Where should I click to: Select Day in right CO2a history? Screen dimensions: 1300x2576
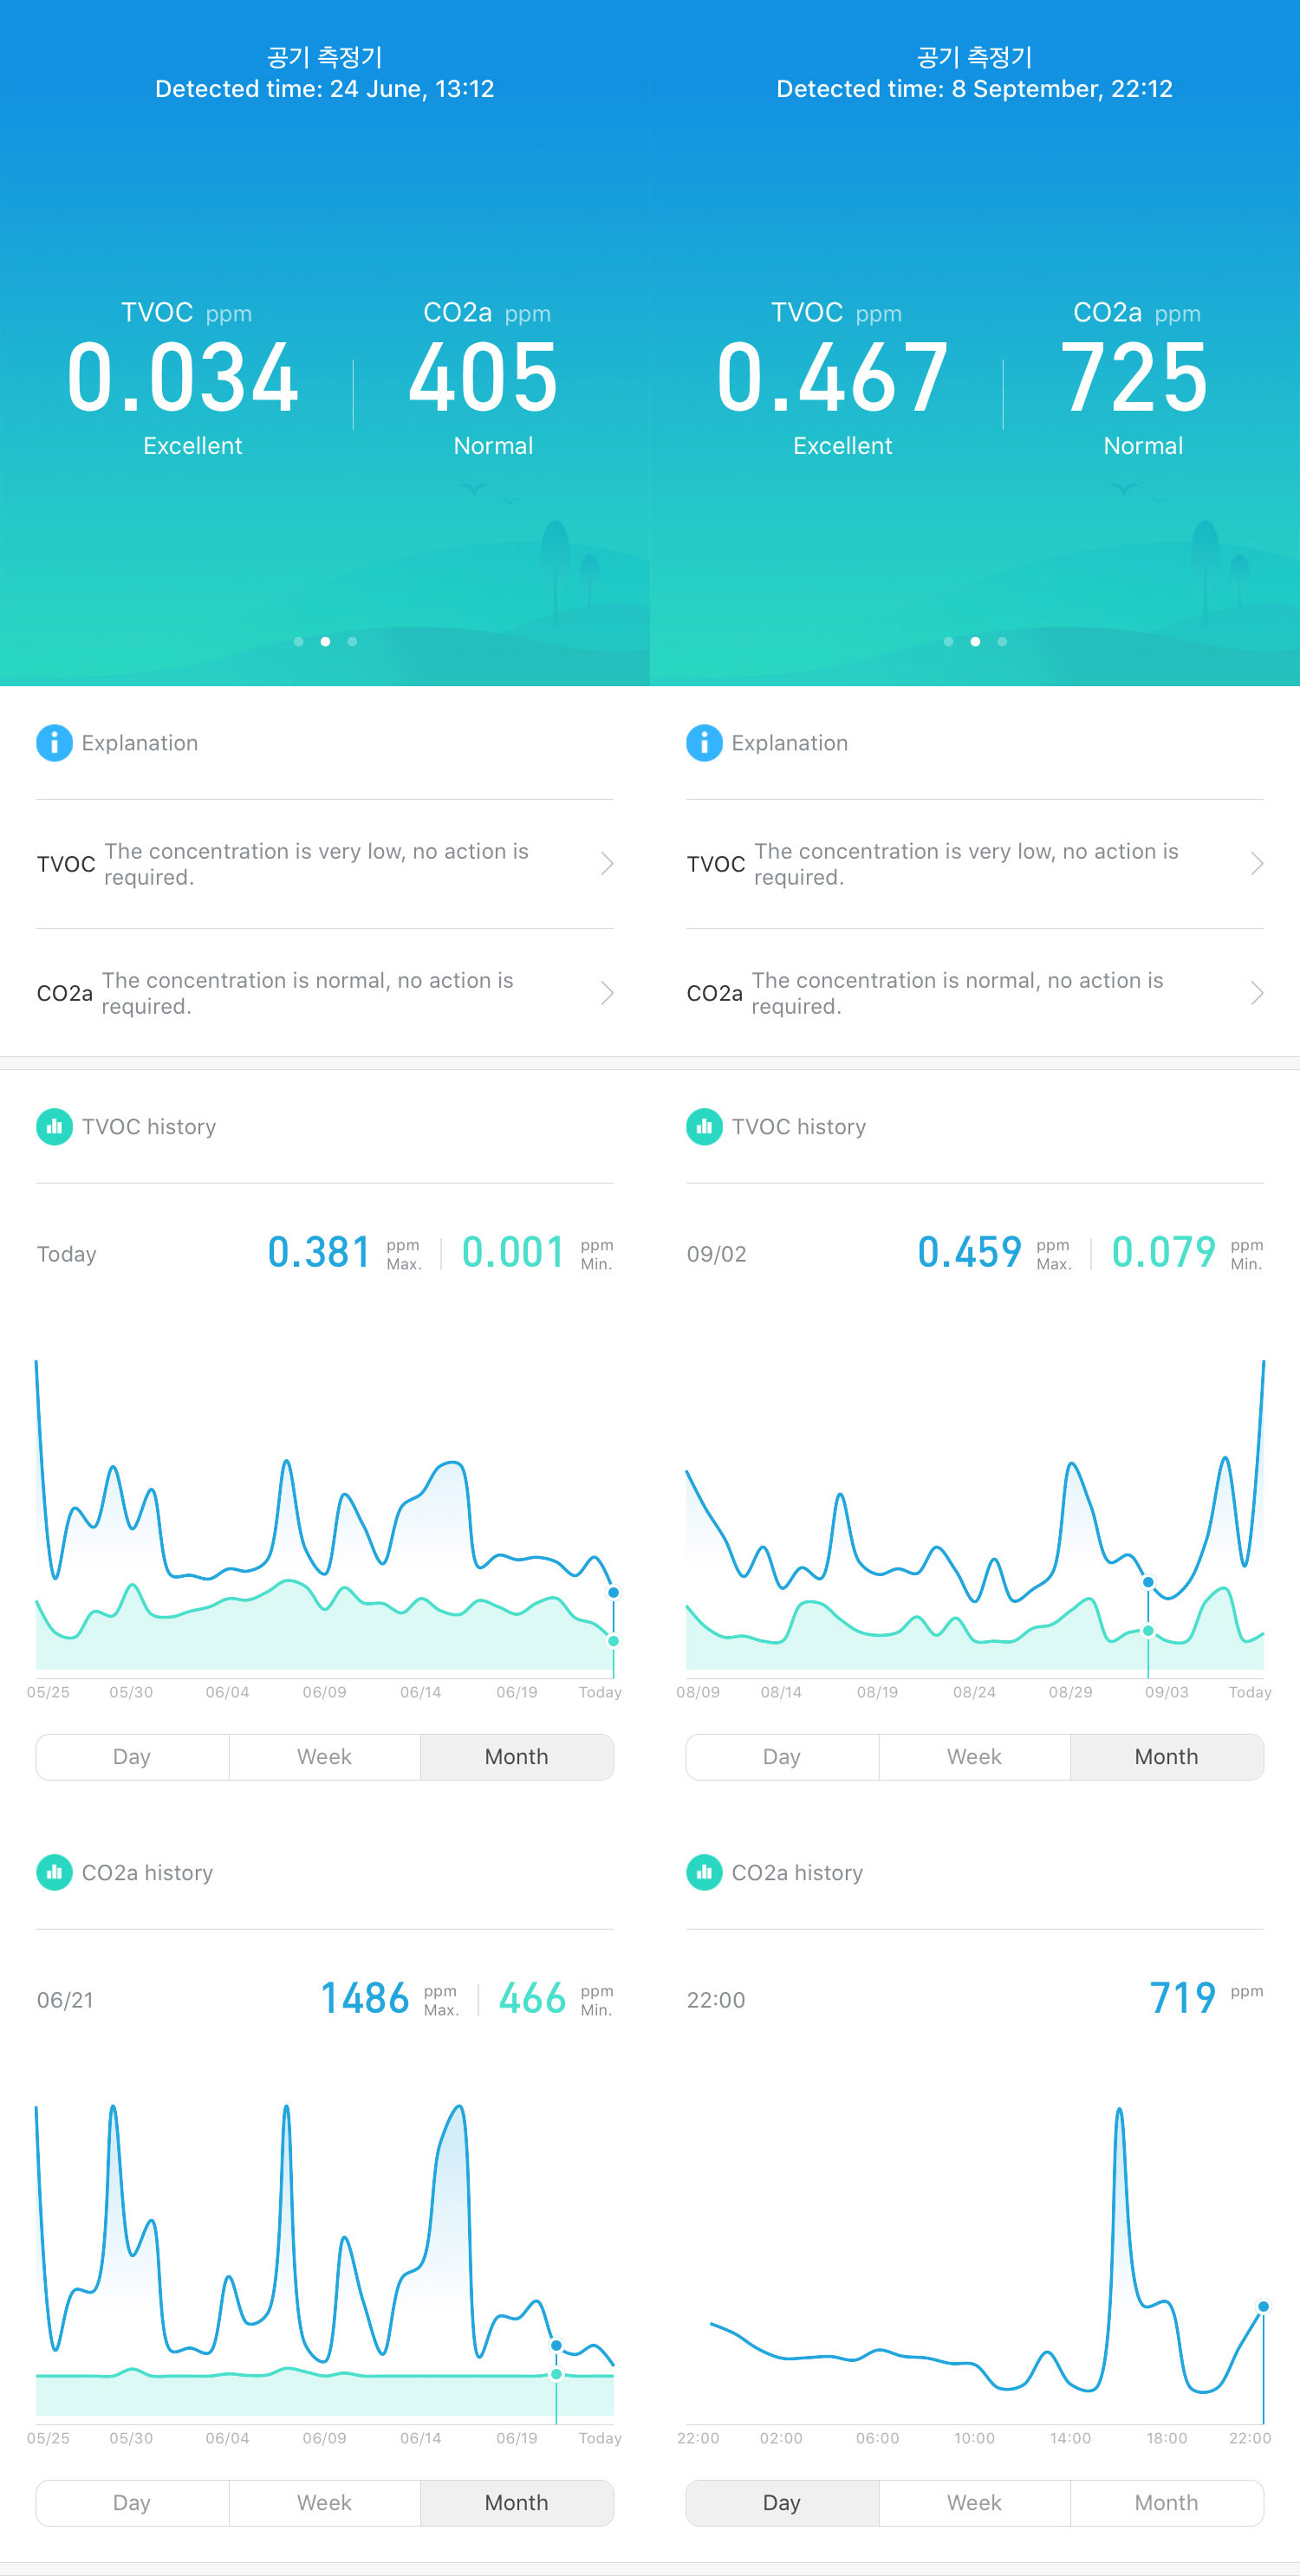coord(782,2503)
